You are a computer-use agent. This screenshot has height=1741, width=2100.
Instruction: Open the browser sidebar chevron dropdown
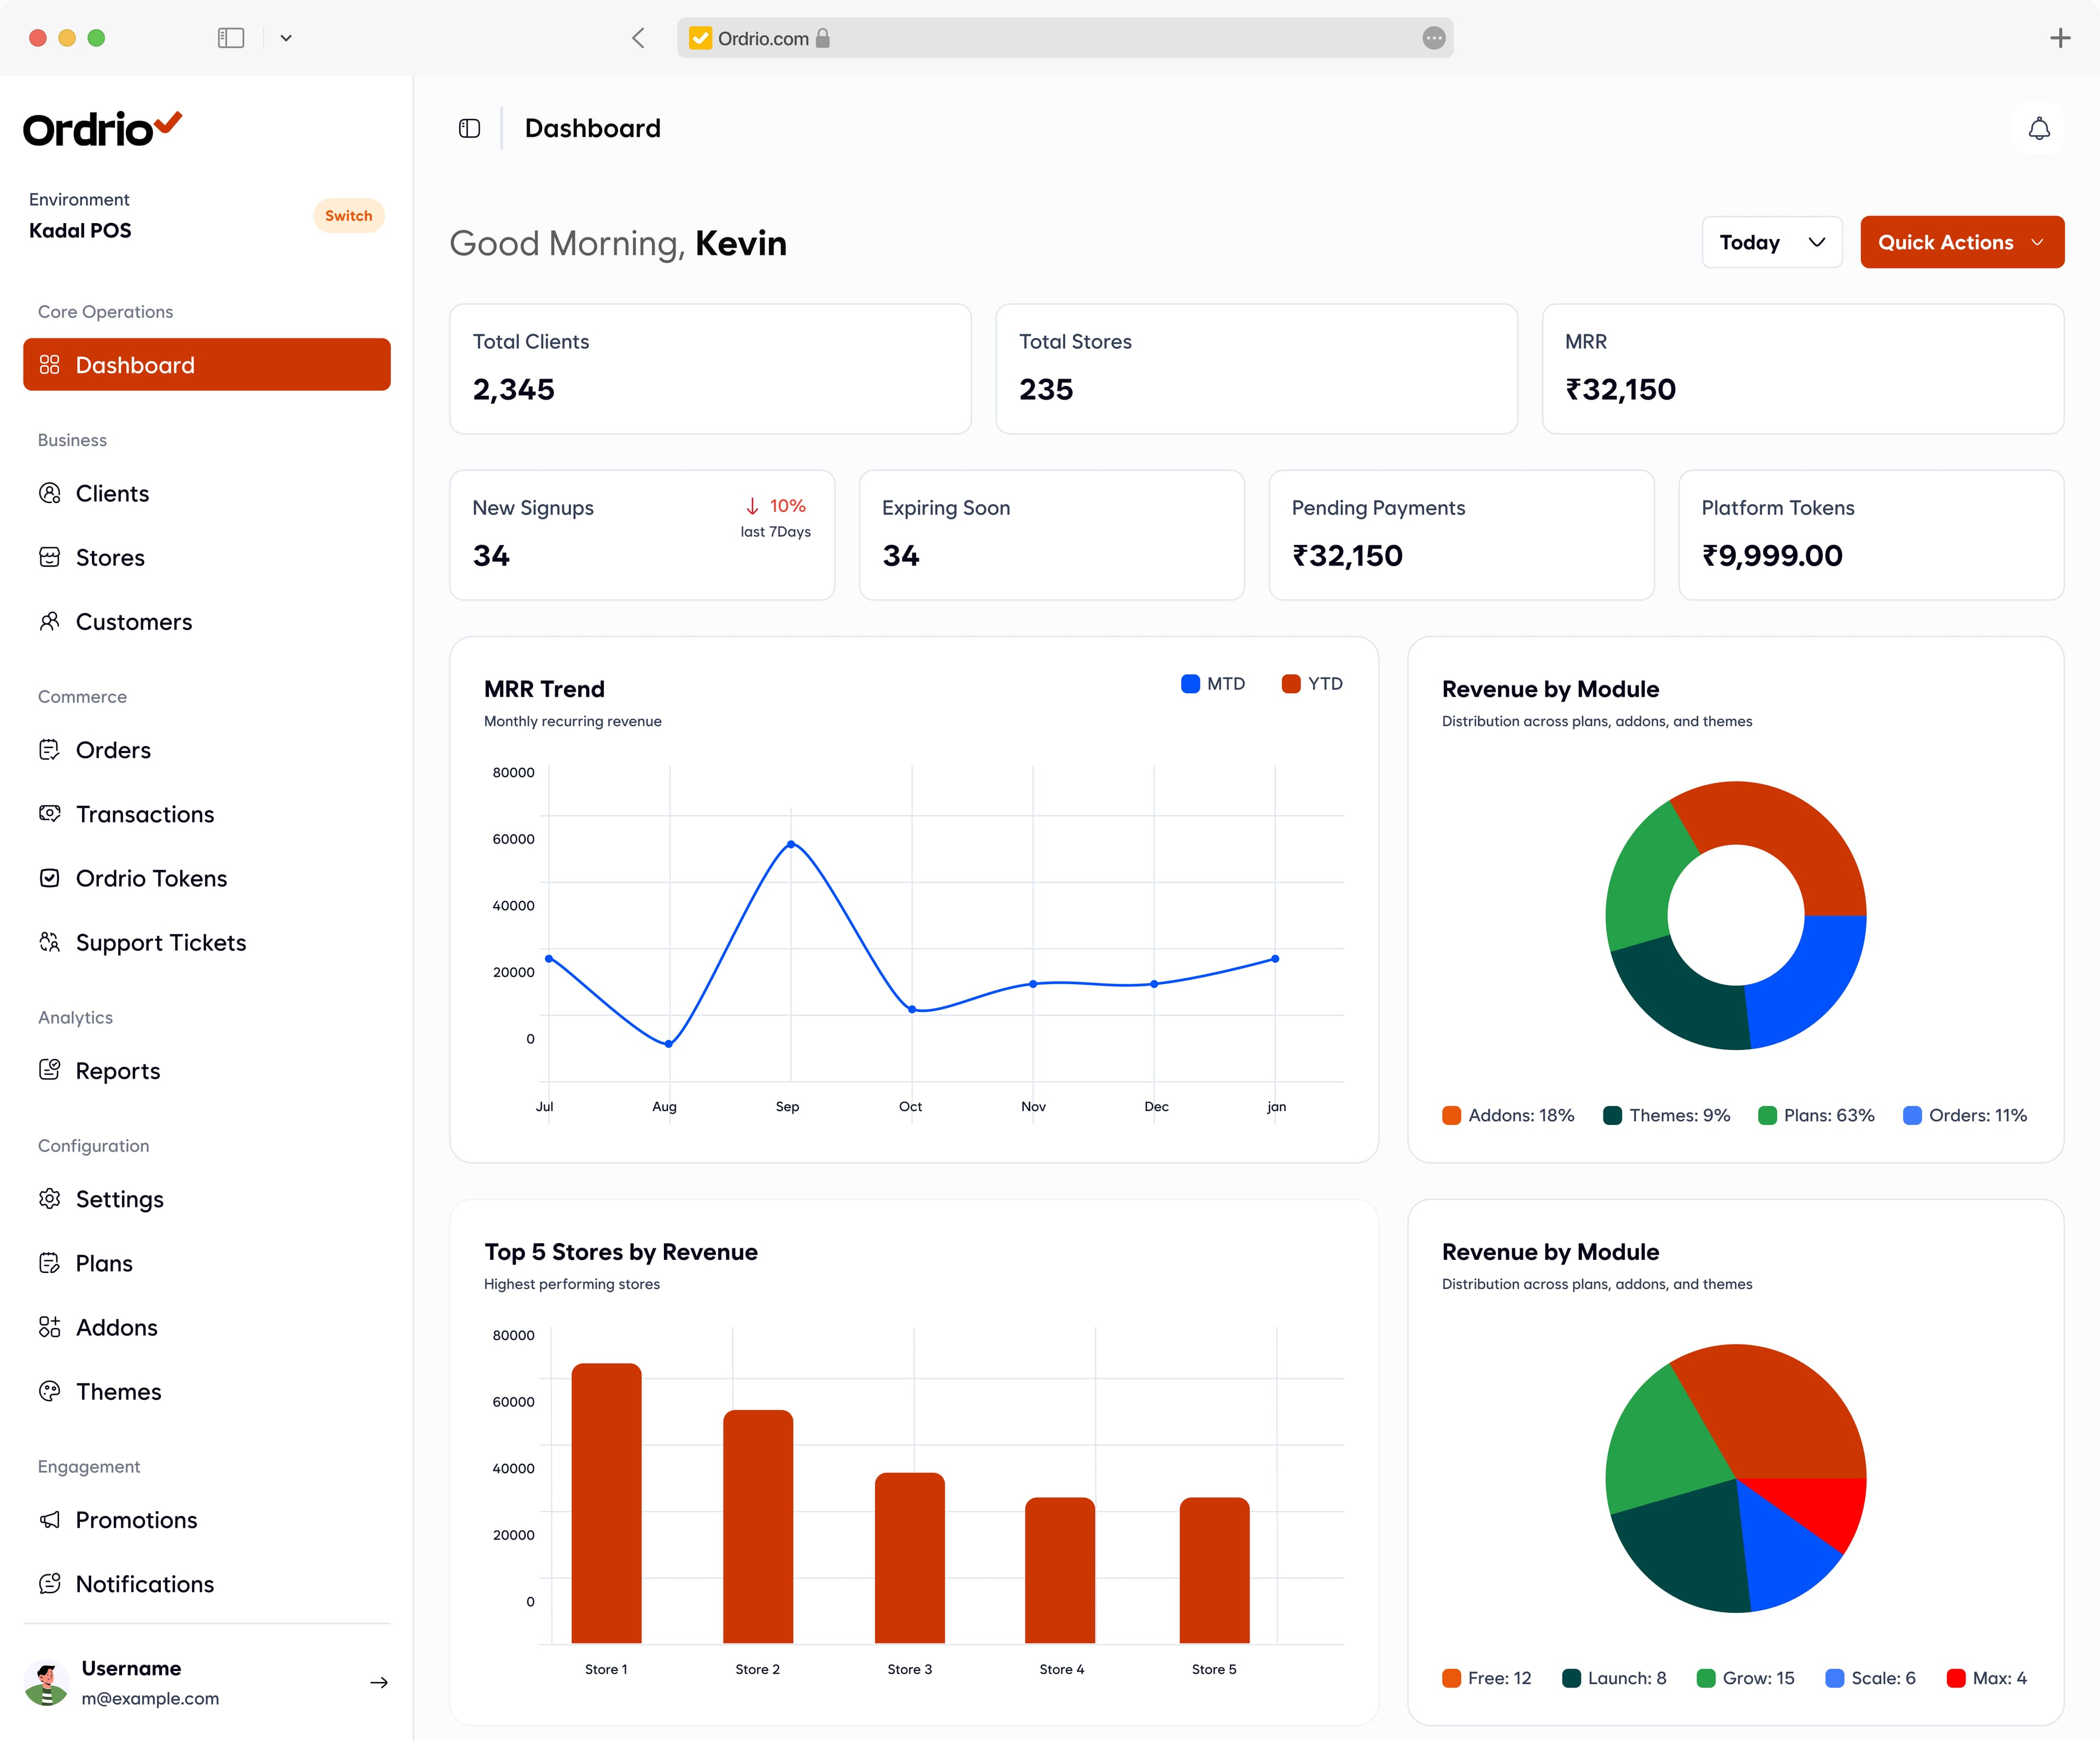click(x=286, y=38)
